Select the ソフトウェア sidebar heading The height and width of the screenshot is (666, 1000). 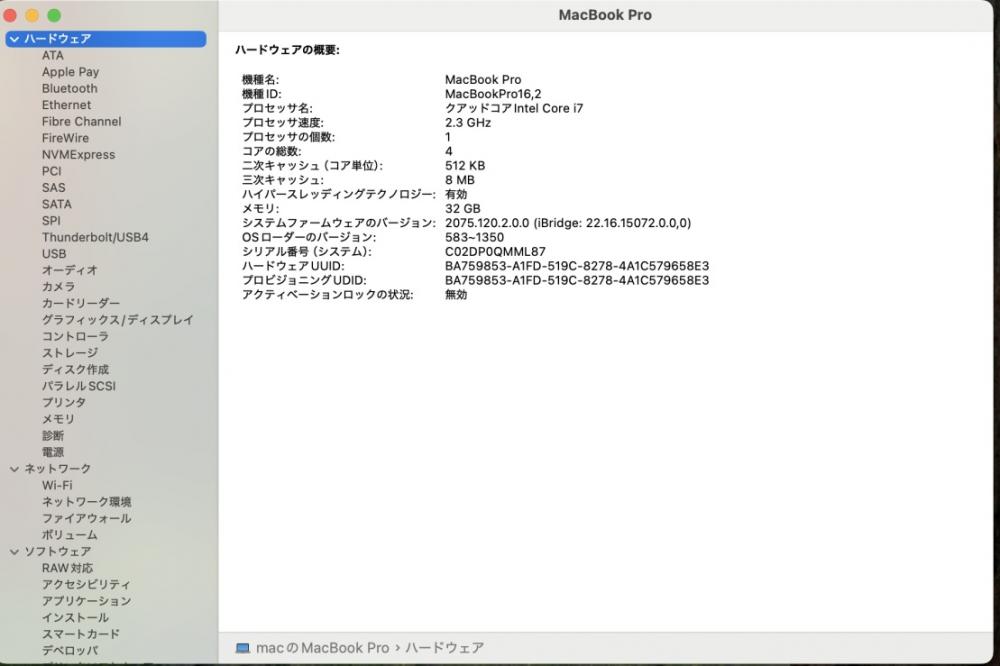tap(57, 552)
